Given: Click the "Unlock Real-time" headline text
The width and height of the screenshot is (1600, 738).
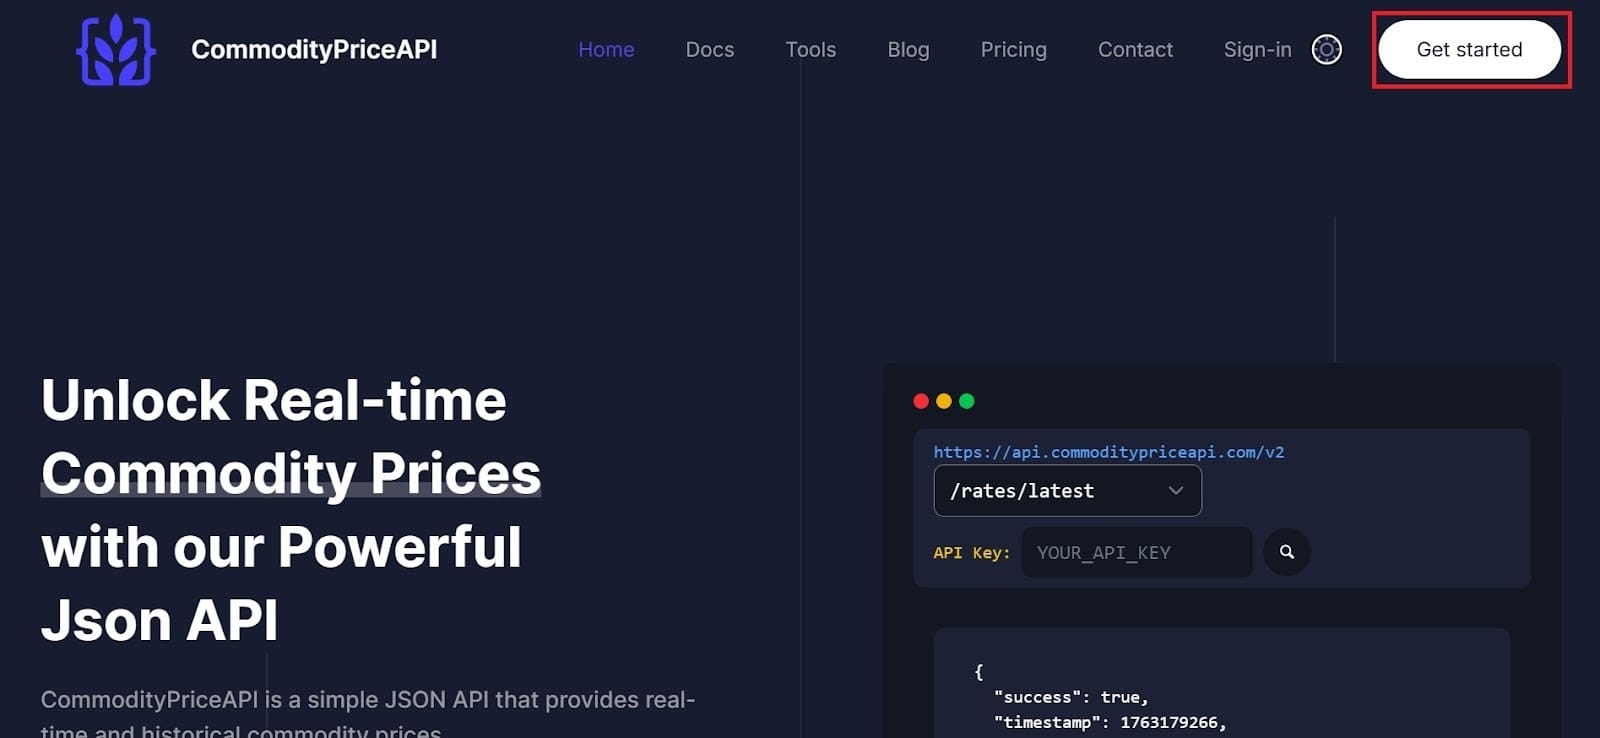Looking at the screenshot, I should coord(274,400).
